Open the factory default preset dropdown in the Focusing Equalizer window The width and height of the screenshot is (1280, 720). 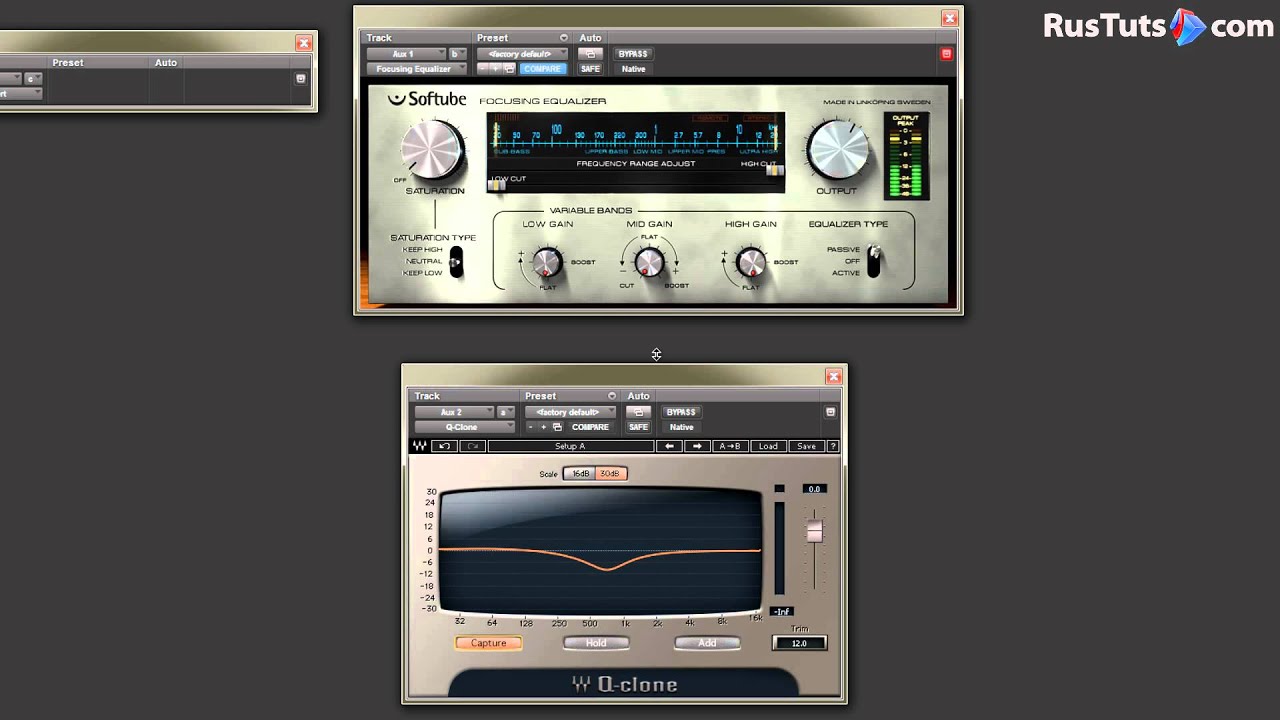(x=522, y=54)
